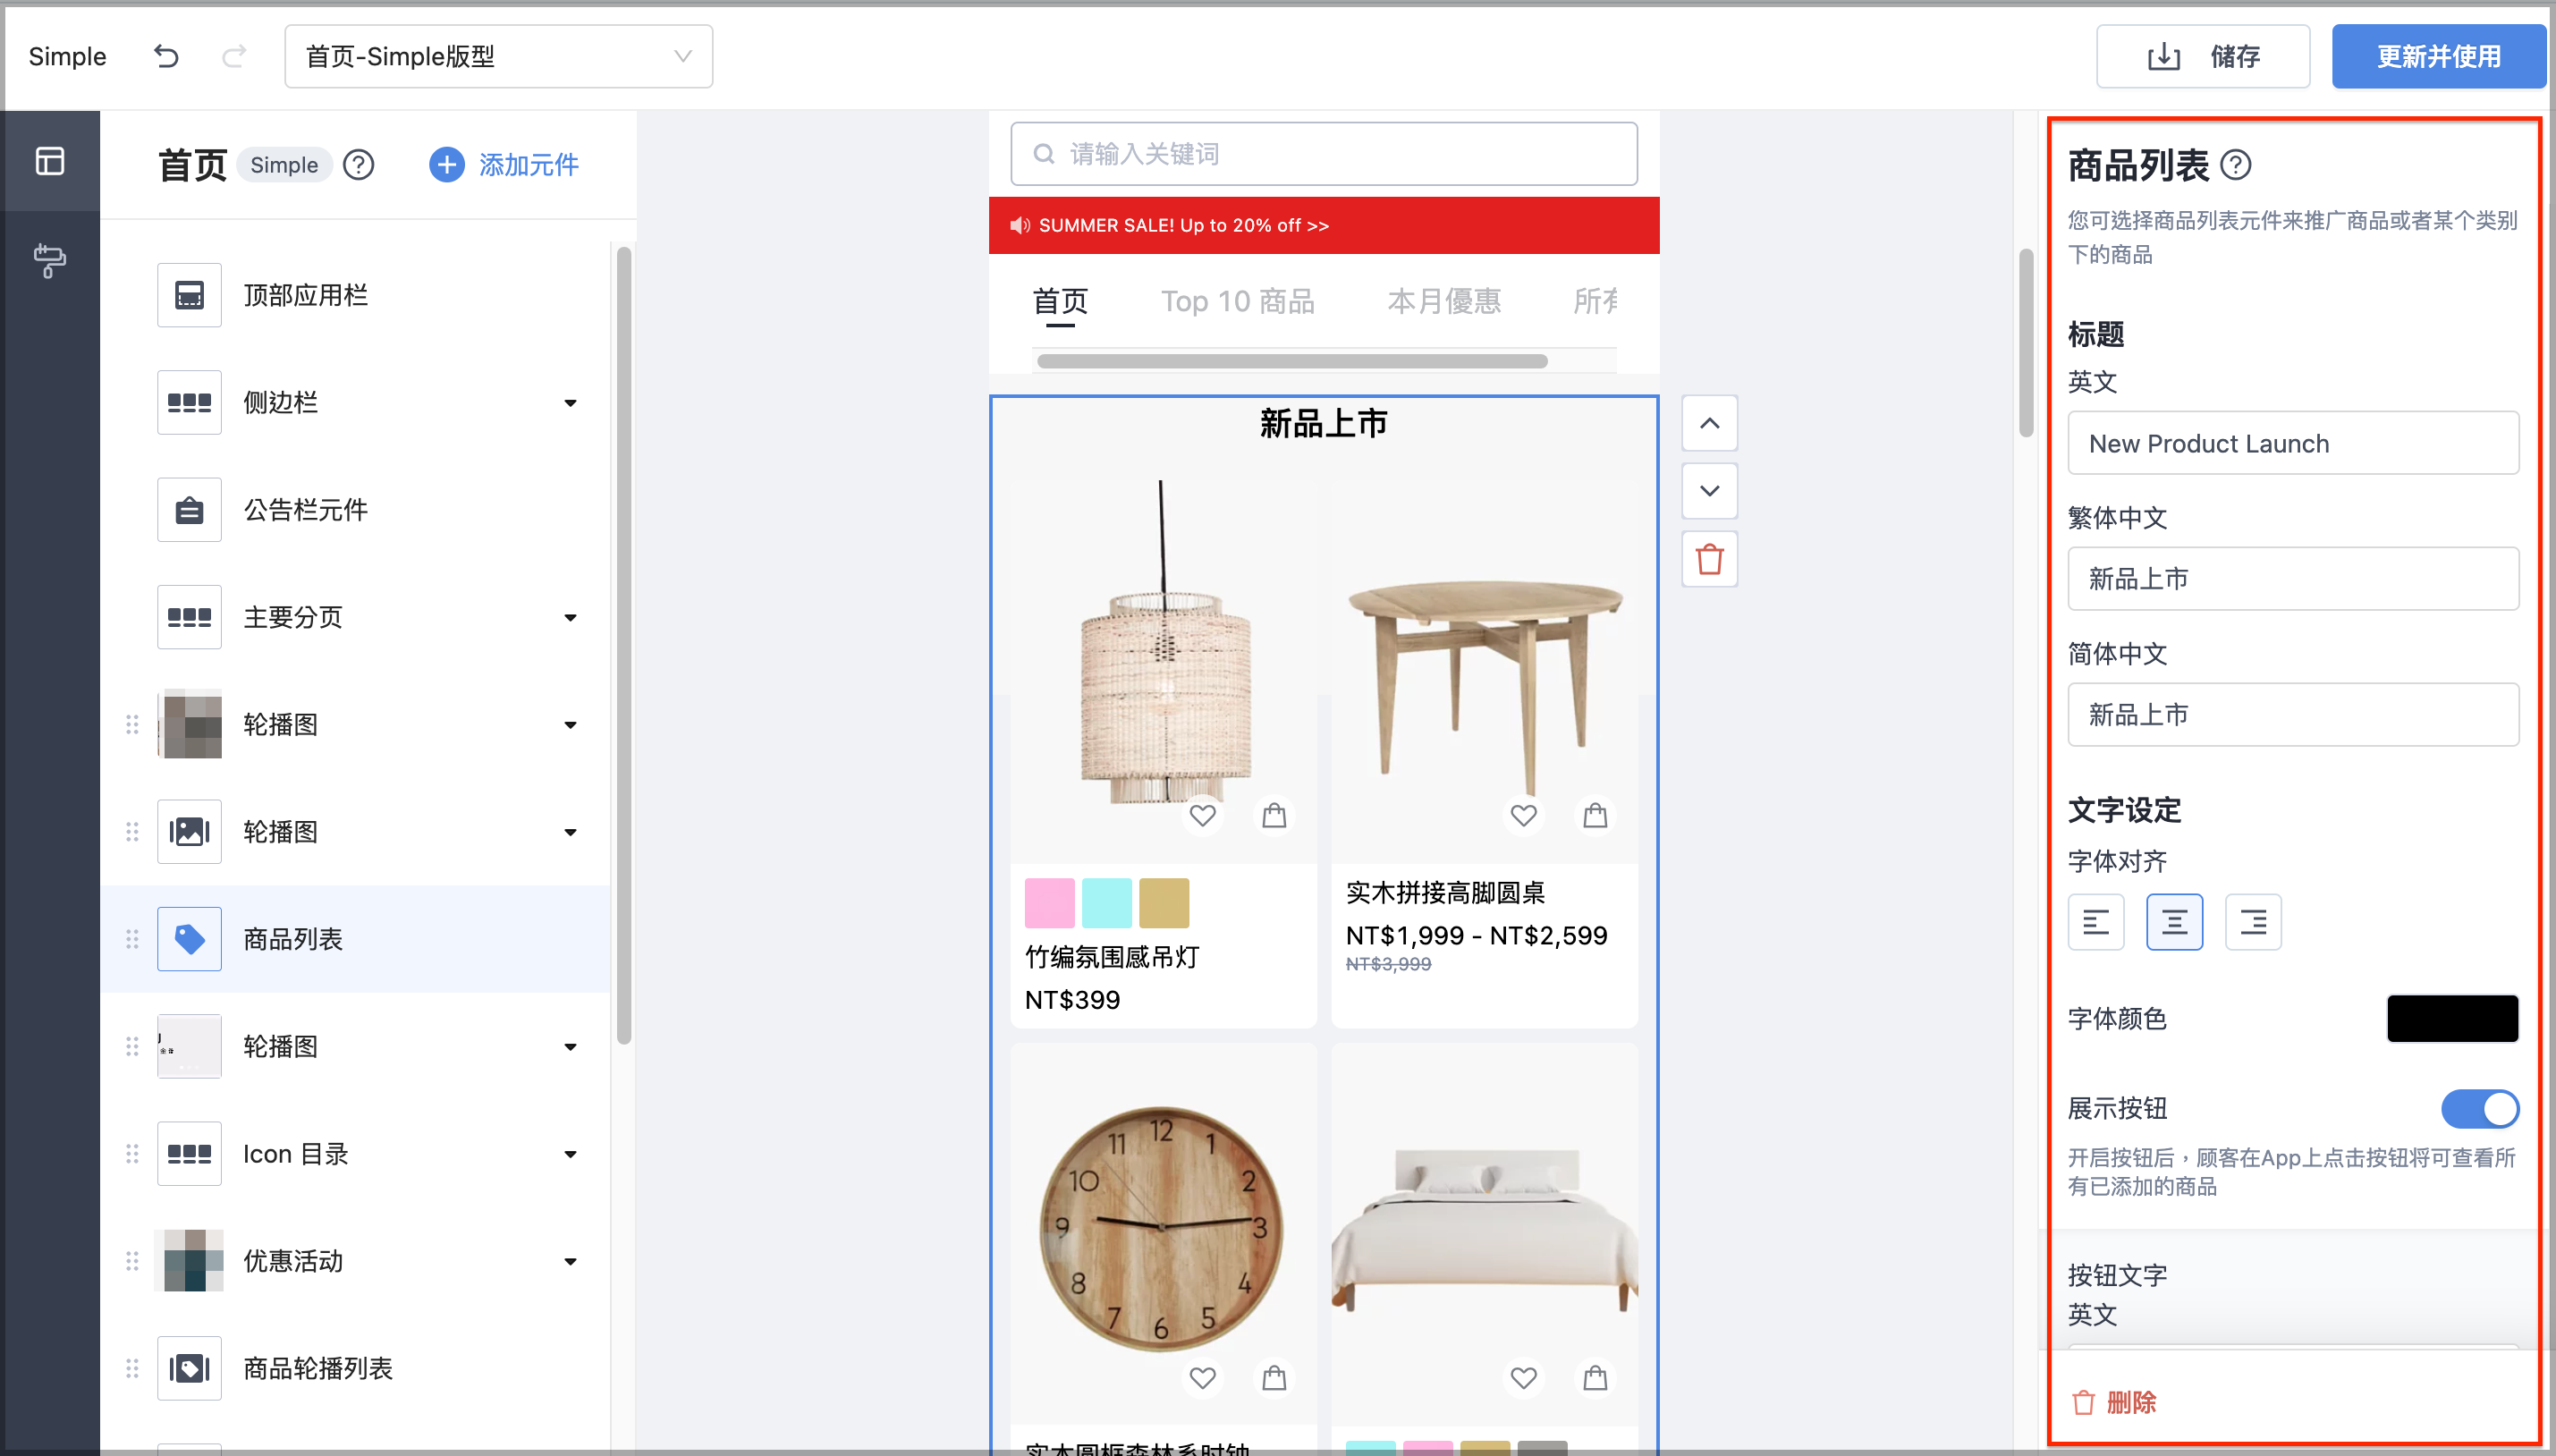Select the pink color swatch on lamp
2556x1456 pixels.
coord(1050,903)
